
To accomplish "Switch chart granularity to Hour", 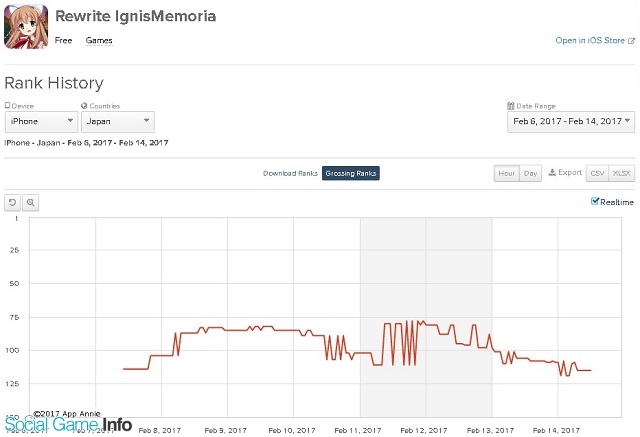I will point(507,173).
